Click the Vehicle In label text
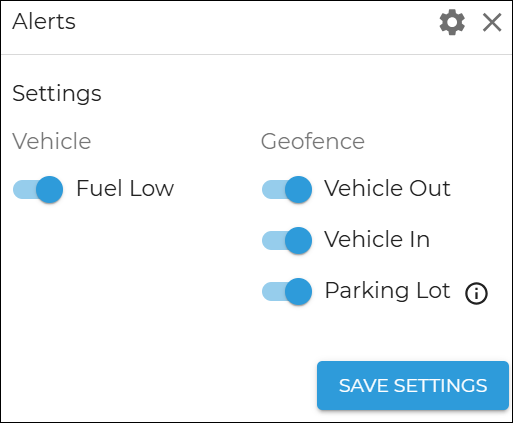The width and height of the screenshot is (513, 423). (377, 239)
